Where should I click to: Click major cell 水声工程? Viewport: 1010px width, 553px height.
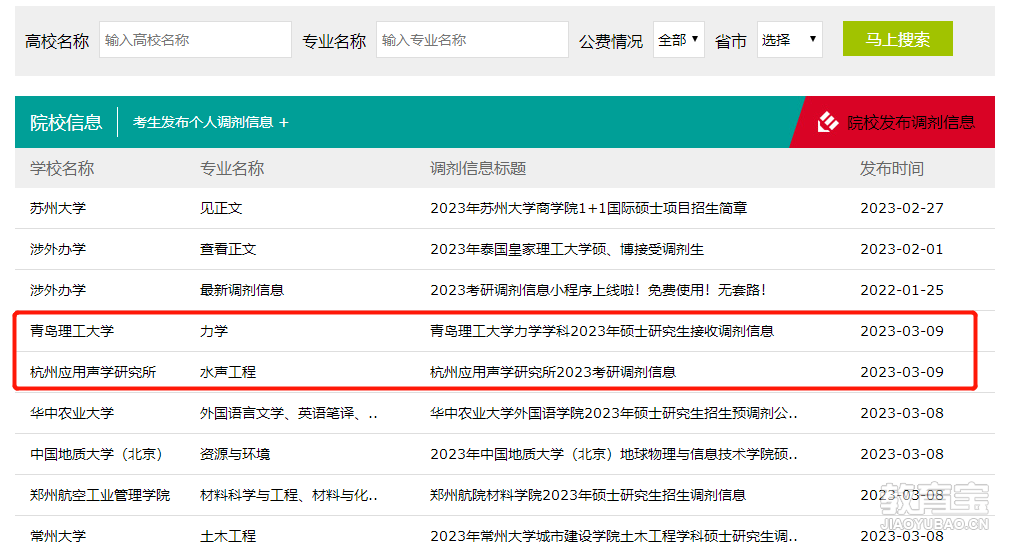coord(228,373)
